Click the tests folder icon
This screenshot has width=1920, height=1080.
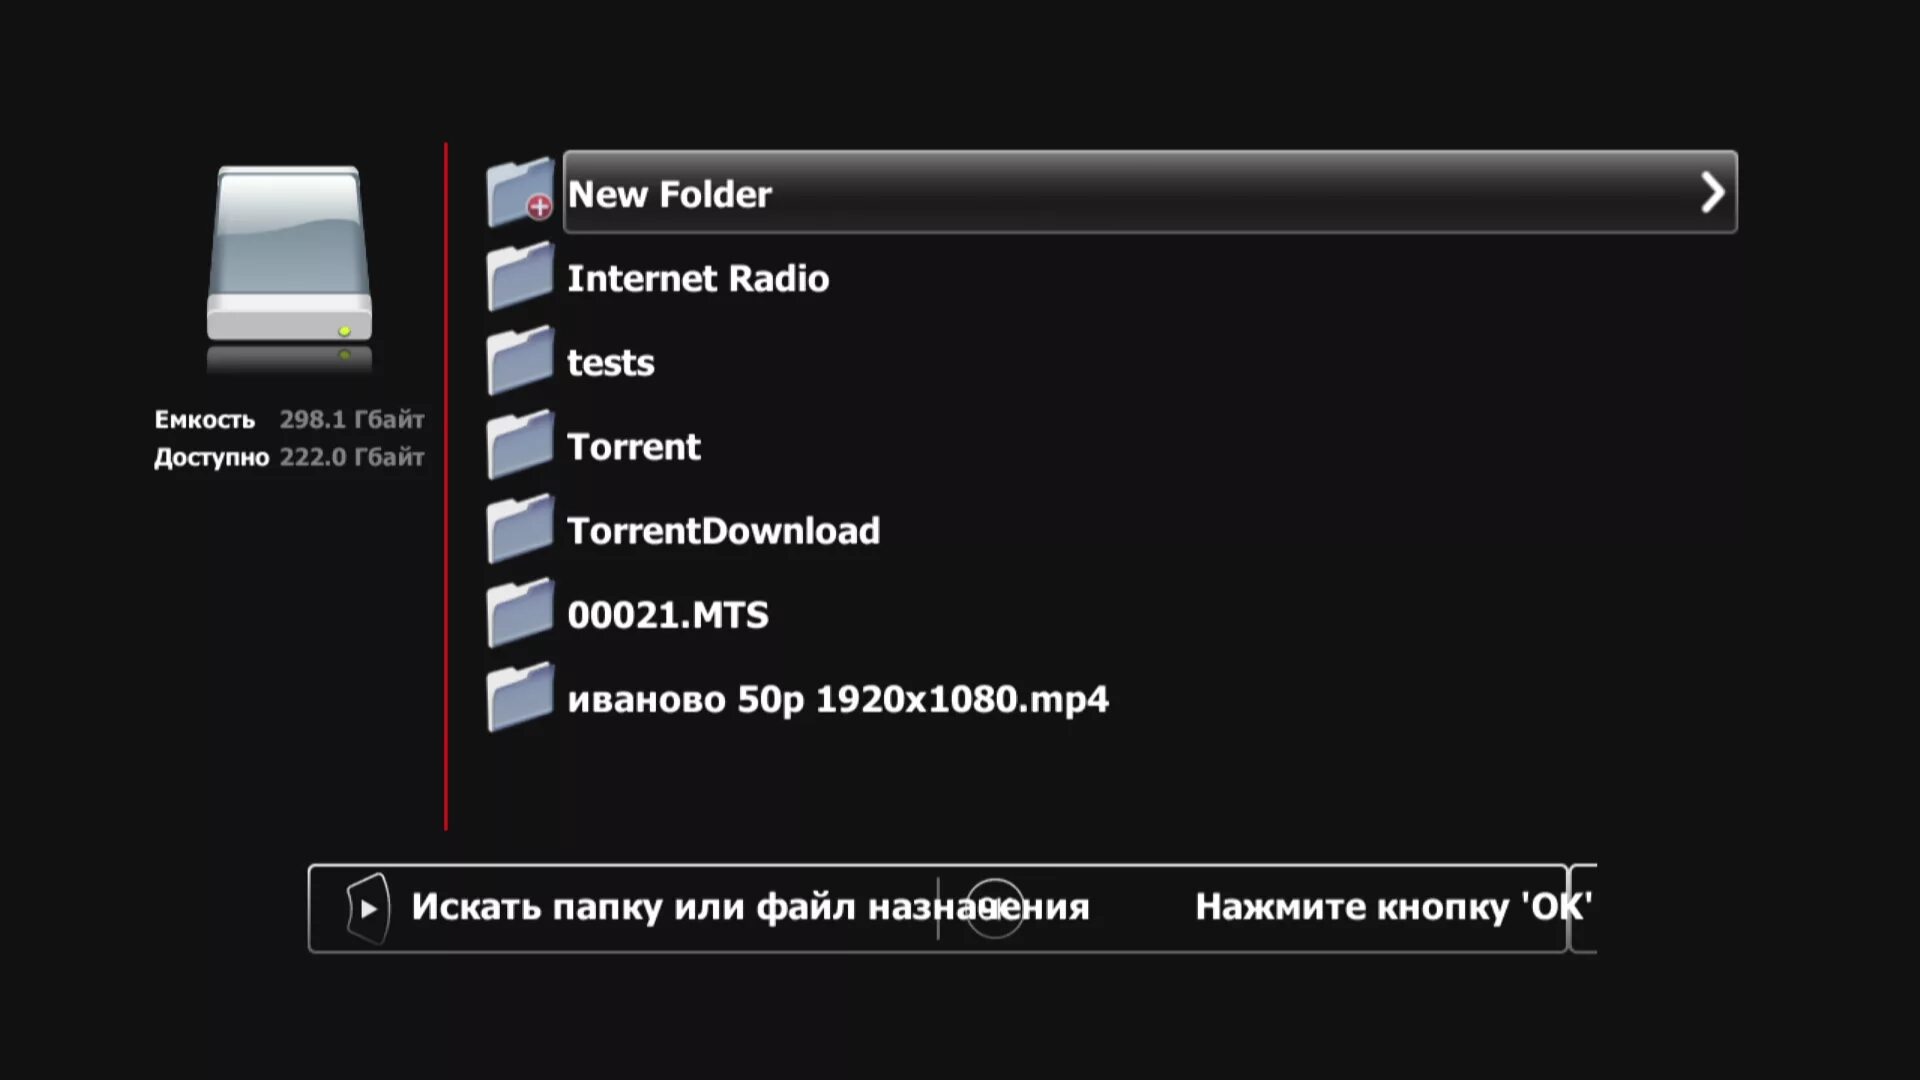coord(520,361)
